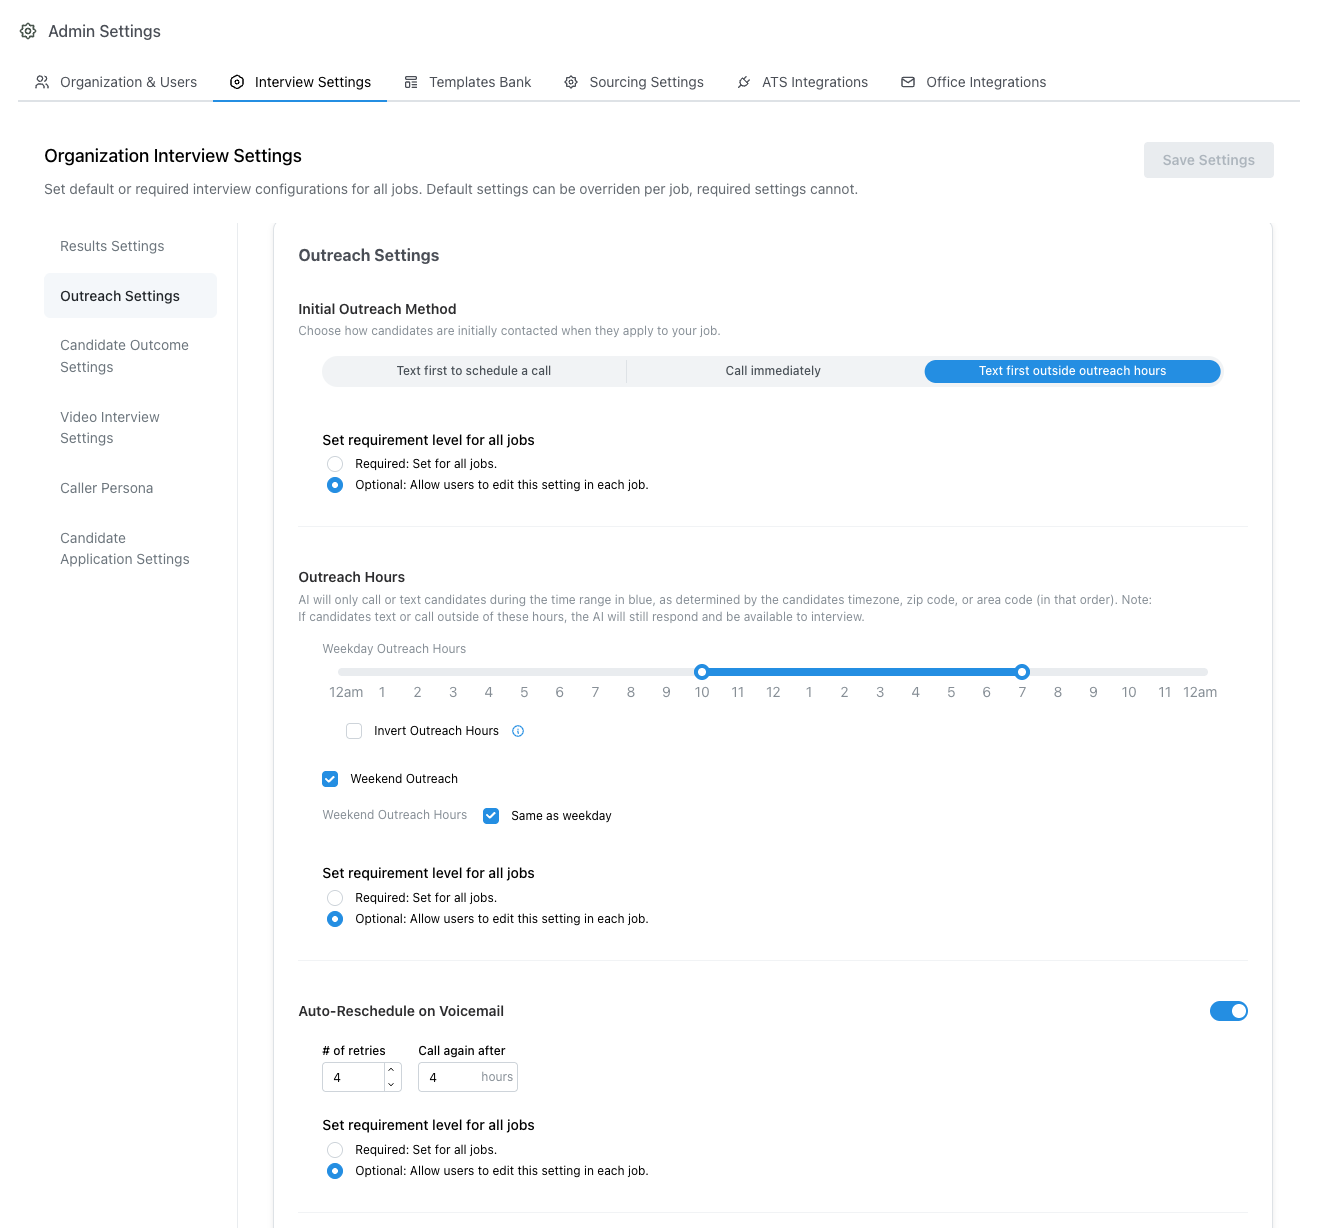Screen dimensions: 1320x1228
Task: Check the Invert Outreach Hours checkbox
Action: pyautogui.click(x=354, y=731)
